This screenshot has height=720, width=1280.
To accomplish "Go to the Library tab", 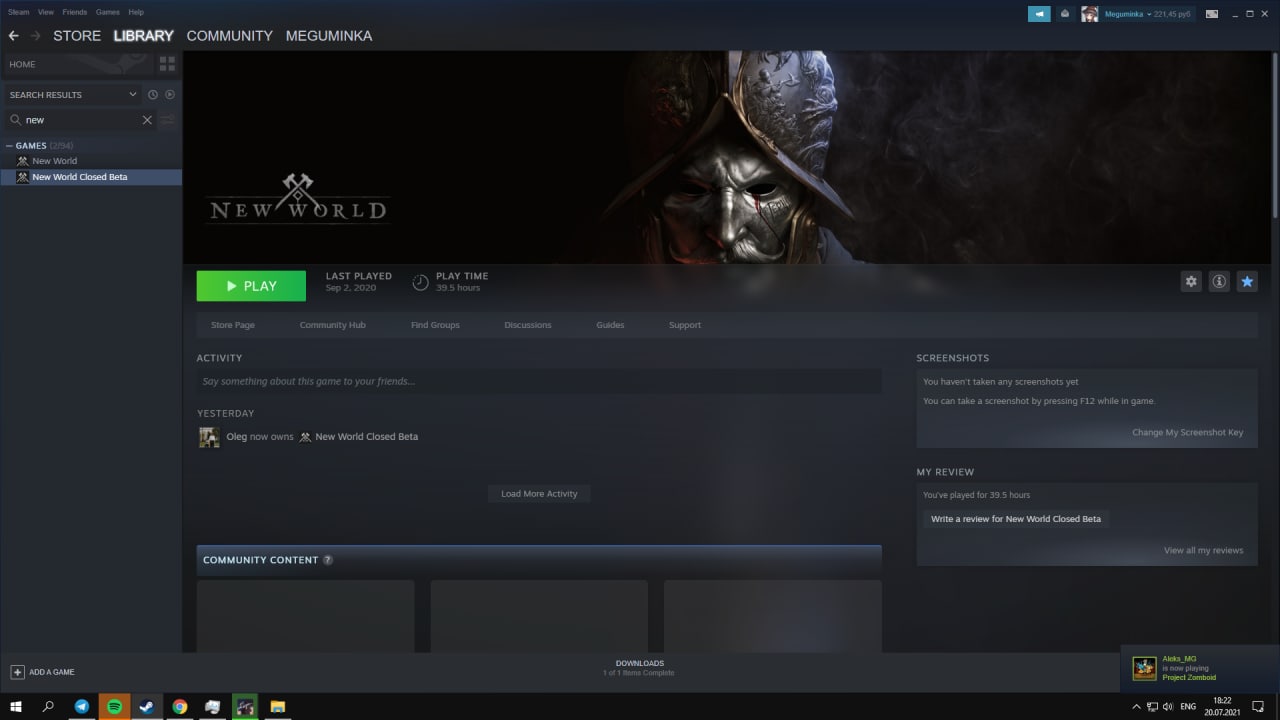I will pyautogui.click(x=144, y=36).
